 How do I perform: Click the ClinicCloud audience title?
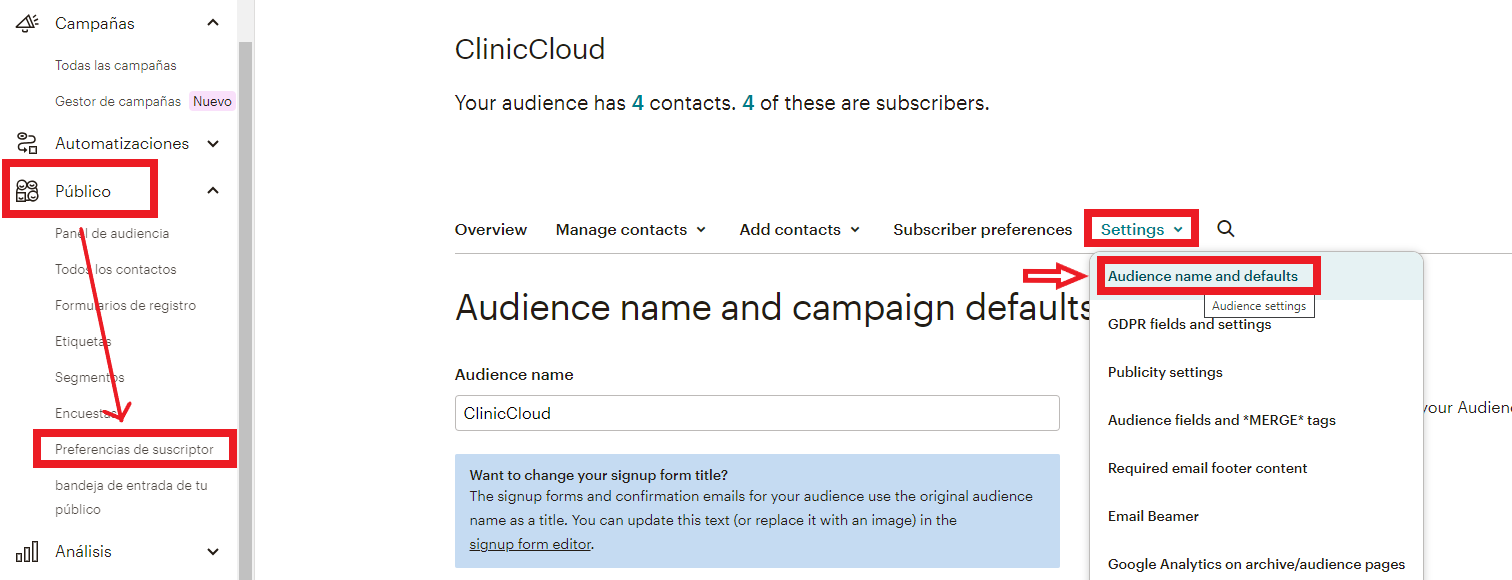click(x=530, y=49)
